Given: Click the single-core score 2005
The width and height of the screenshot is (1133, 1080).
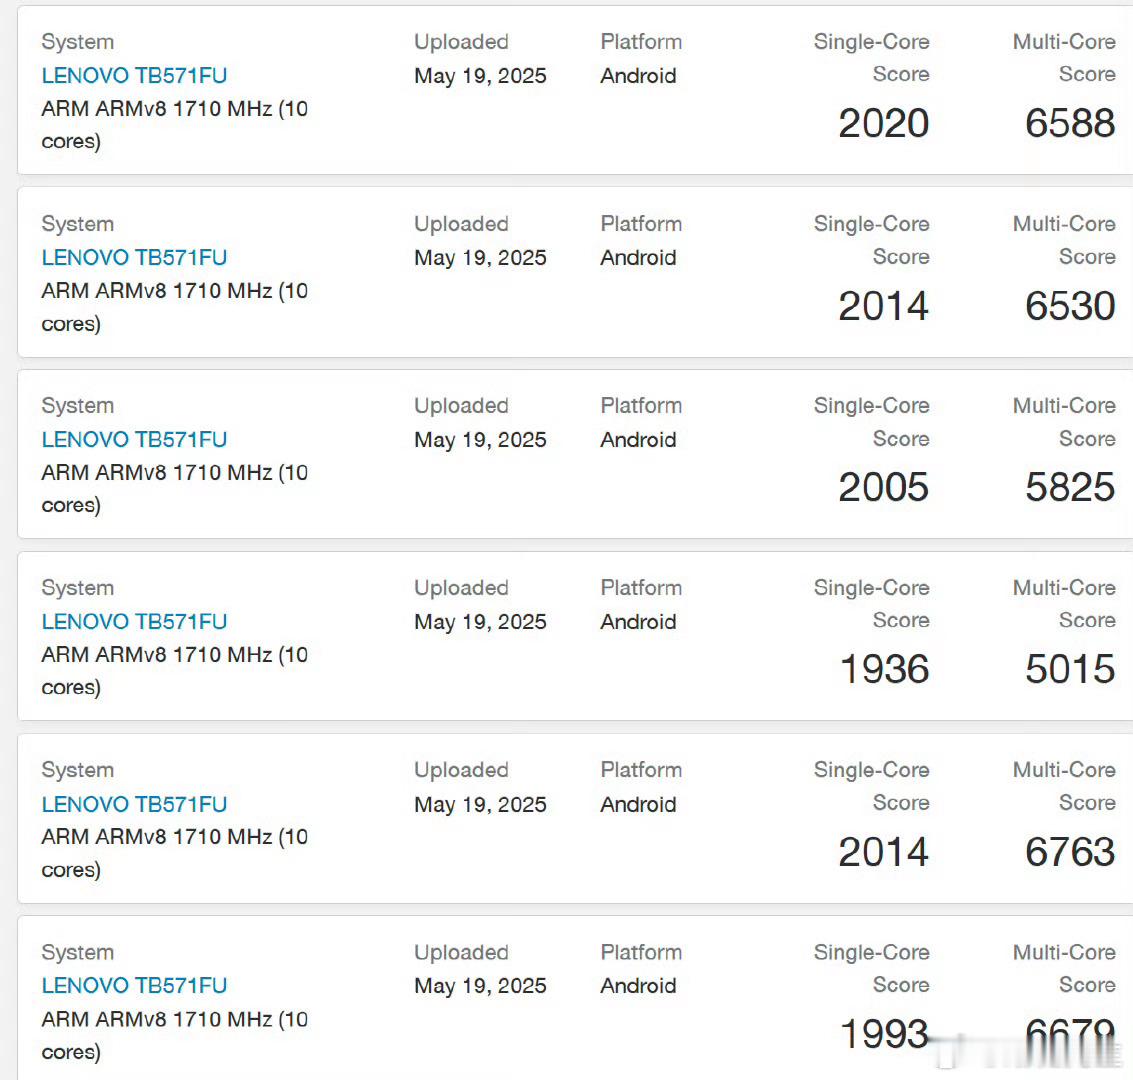Looking at the screenshot, I should pos(884,487).
